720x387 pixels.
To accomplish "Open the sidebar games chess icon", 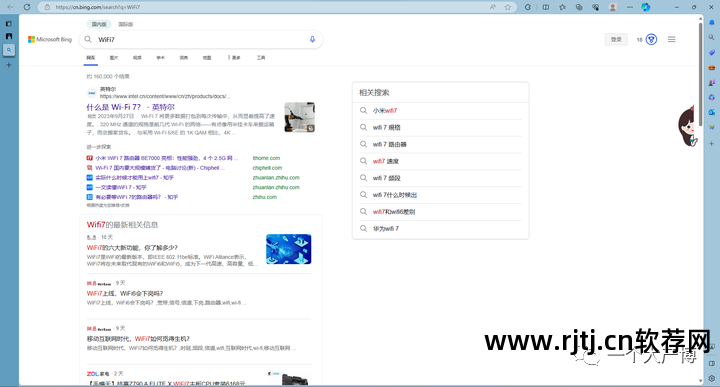I will pos(711,83).
